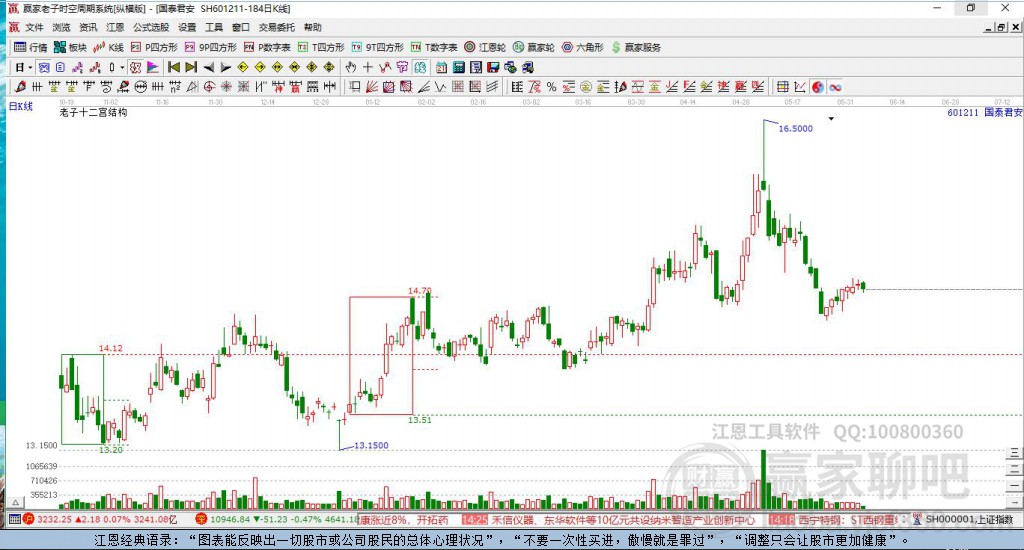1024x550 pixels.
Task: Expand the 日 period dropdown arrow
Action: pyautogui.click(x=30, y=67)
